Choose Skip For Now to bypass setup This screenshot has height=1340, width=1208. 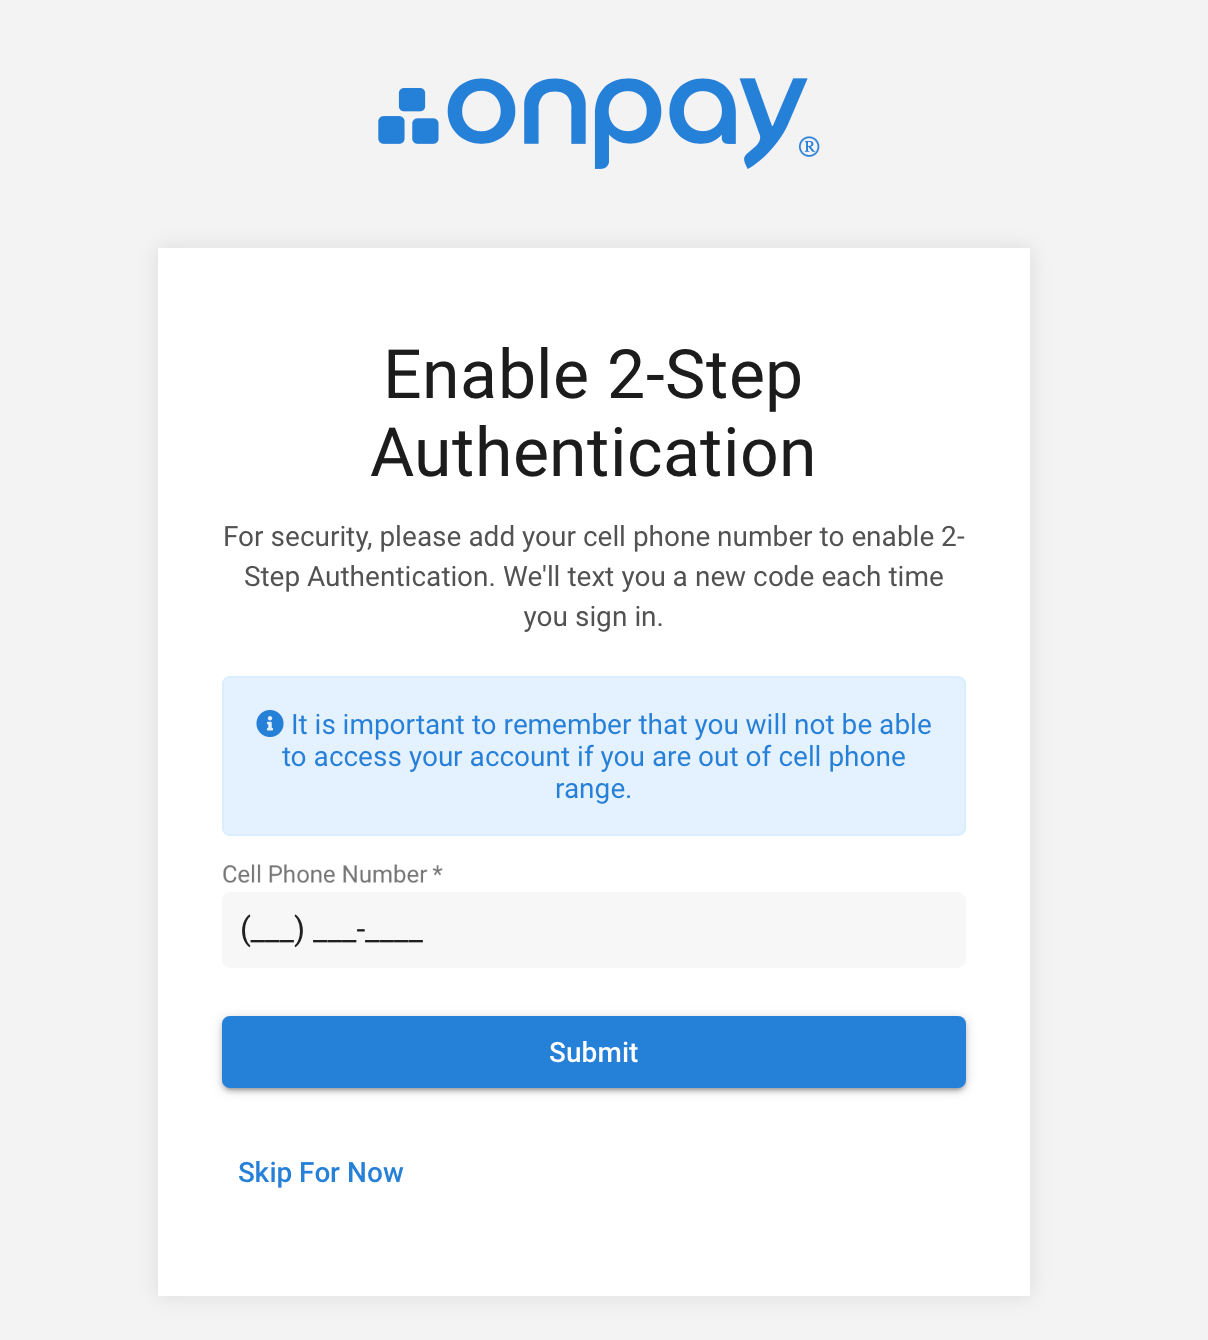pos(320,1172)
